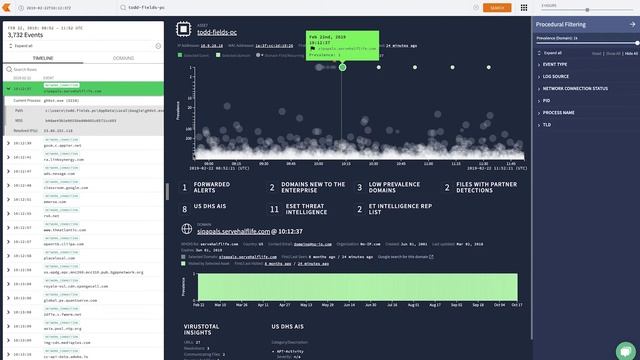640x360 pixels.
Task: Collapse Procedural Filtering panel with arrow icon
Action: click(632, 24)
